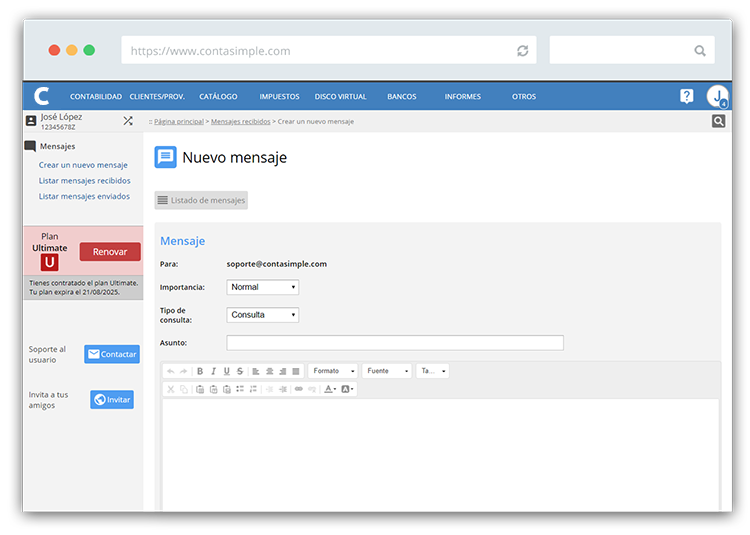
Task: Open the Formato dropdown
Action: 333,371
